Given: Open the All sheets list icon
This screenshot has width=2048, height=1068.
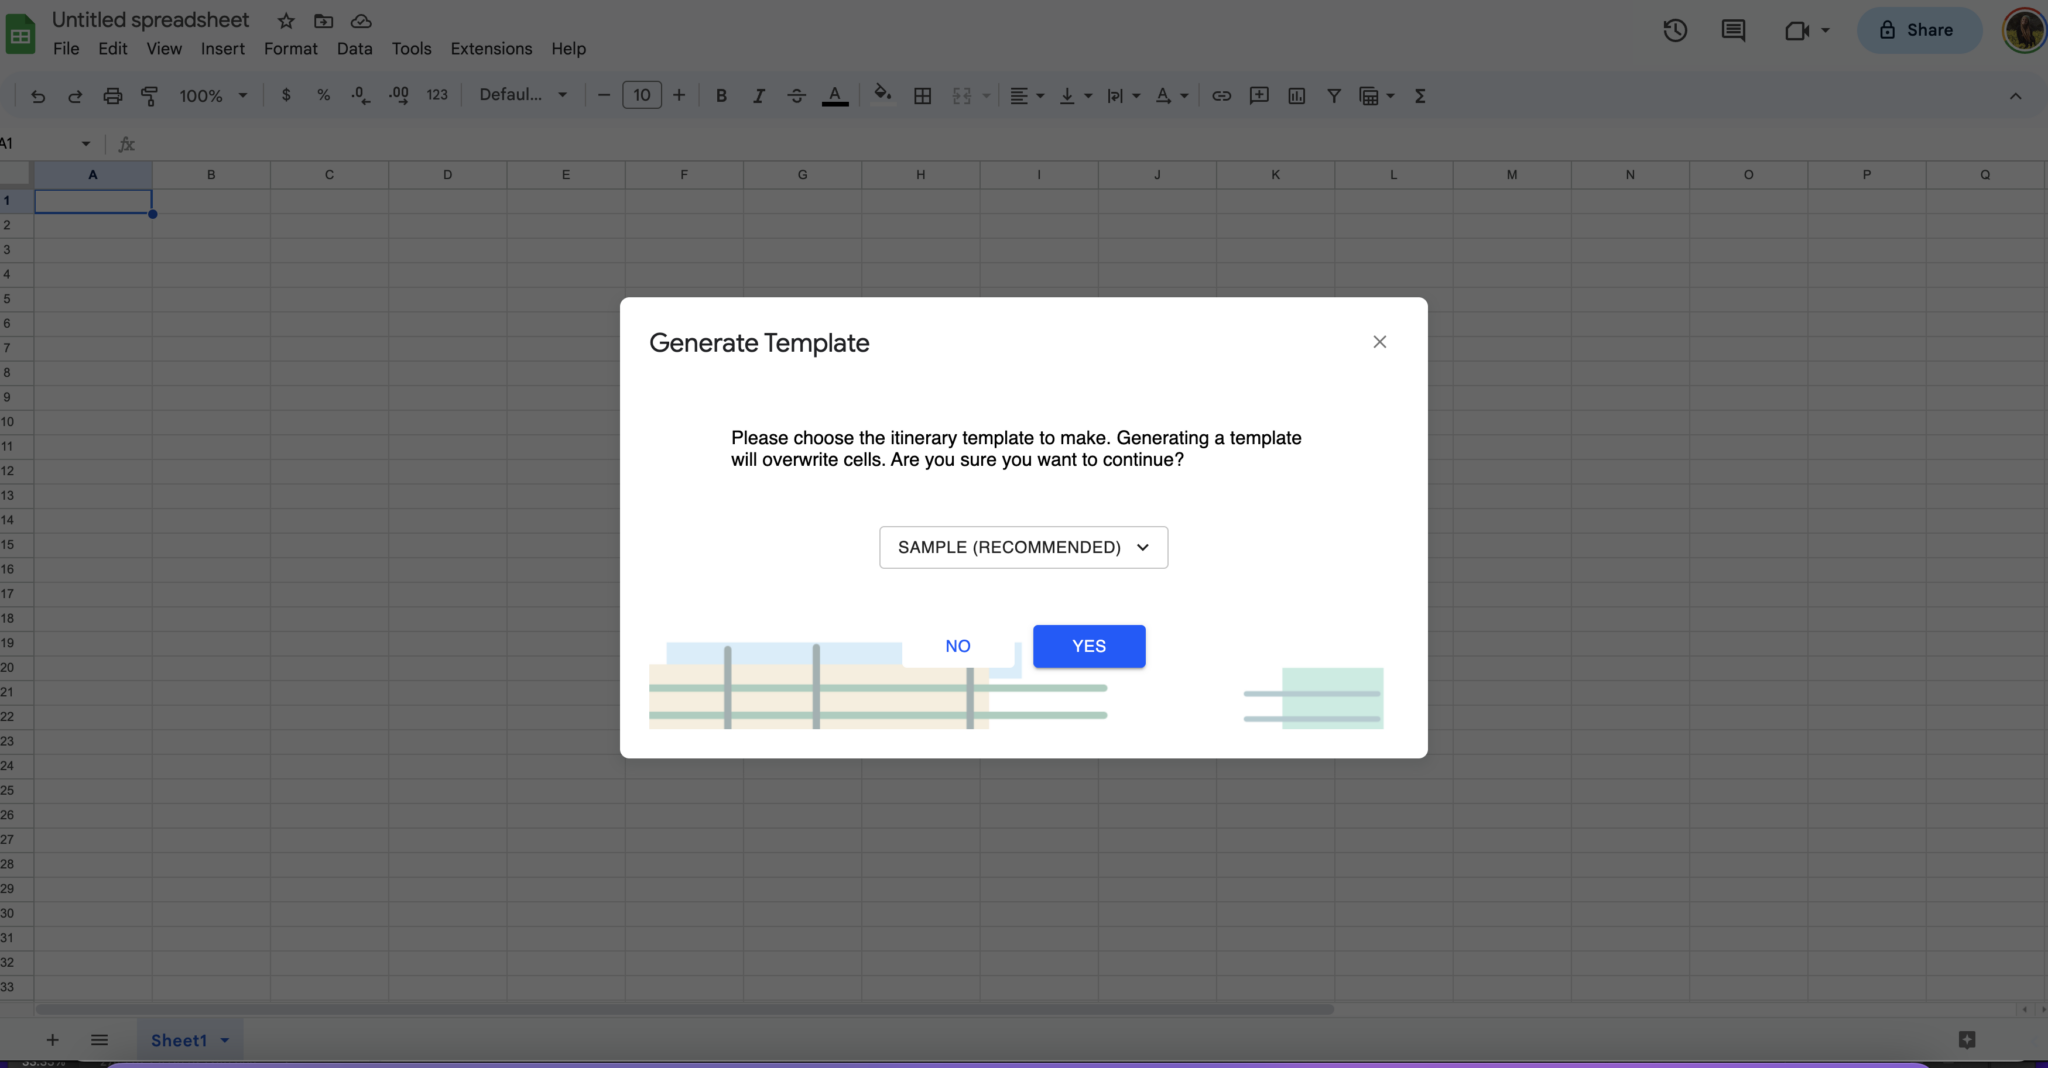Looking at the screenshot, I should 99,1040.
